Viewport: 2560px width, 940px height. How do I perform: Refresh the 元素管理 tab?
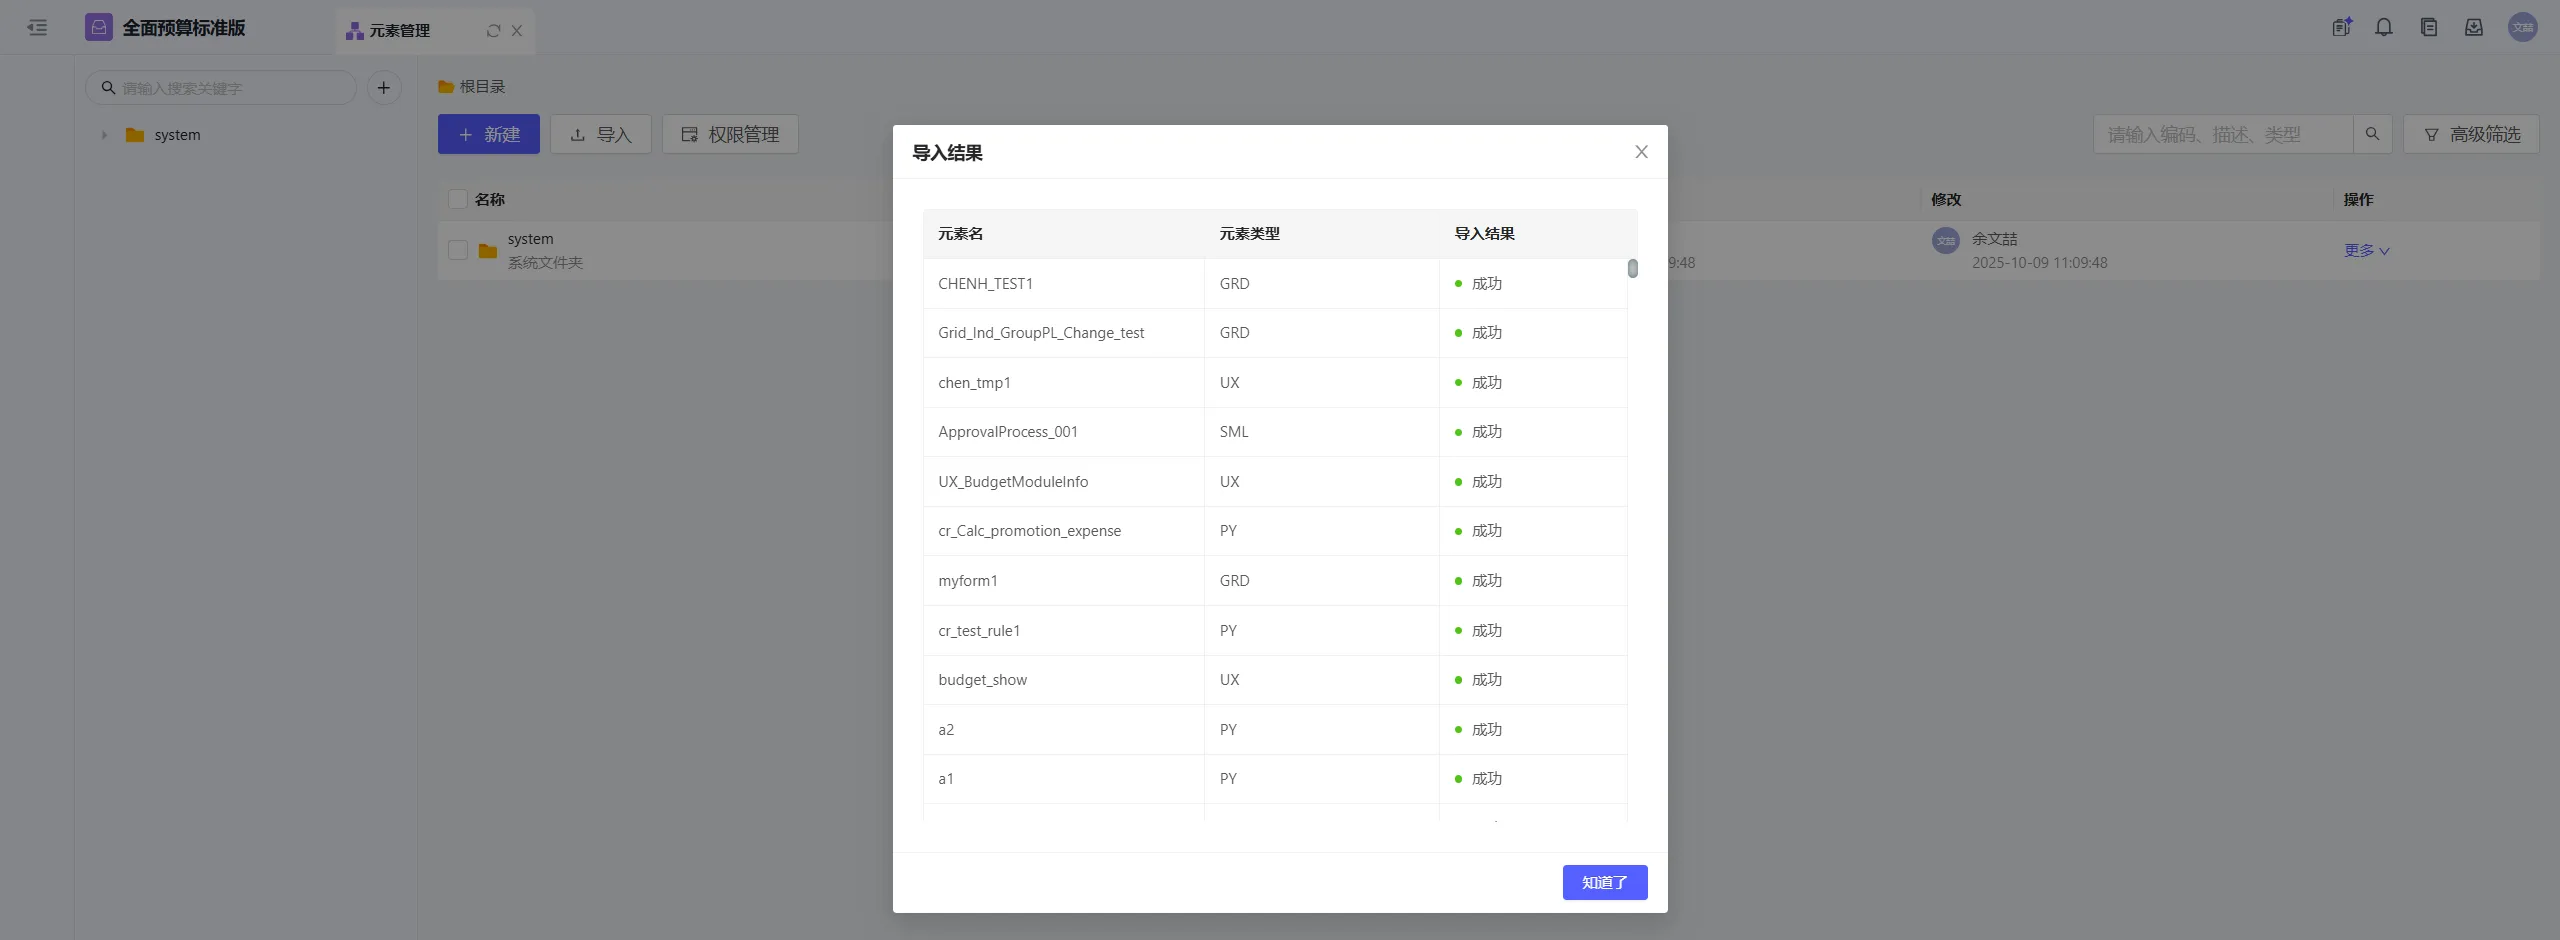493,31
